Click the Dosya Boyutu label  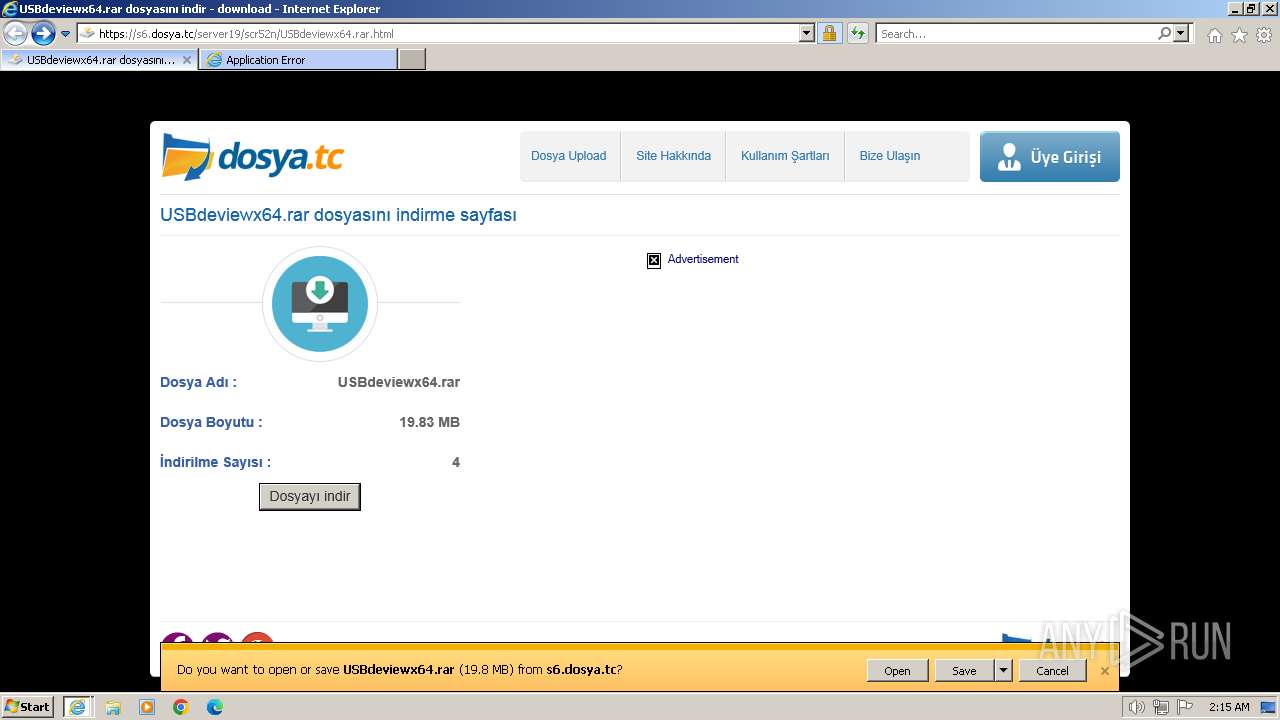211,422
